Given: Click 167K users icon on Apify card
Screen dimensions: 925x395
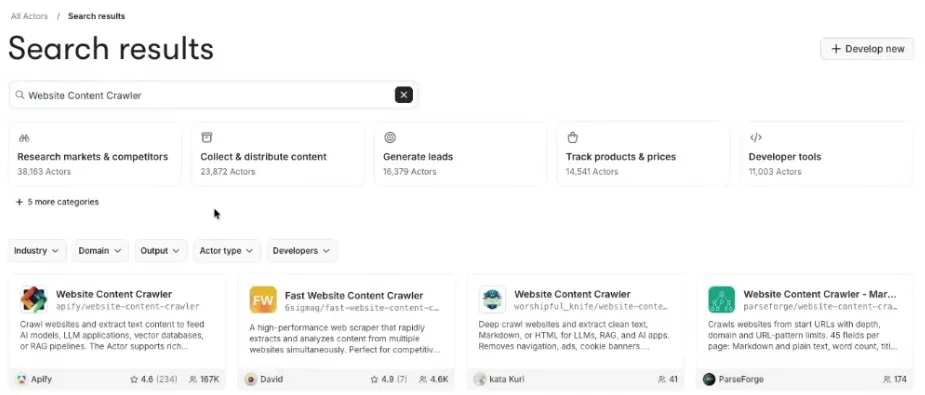Looking at the screenshot, I should (193, 379).
